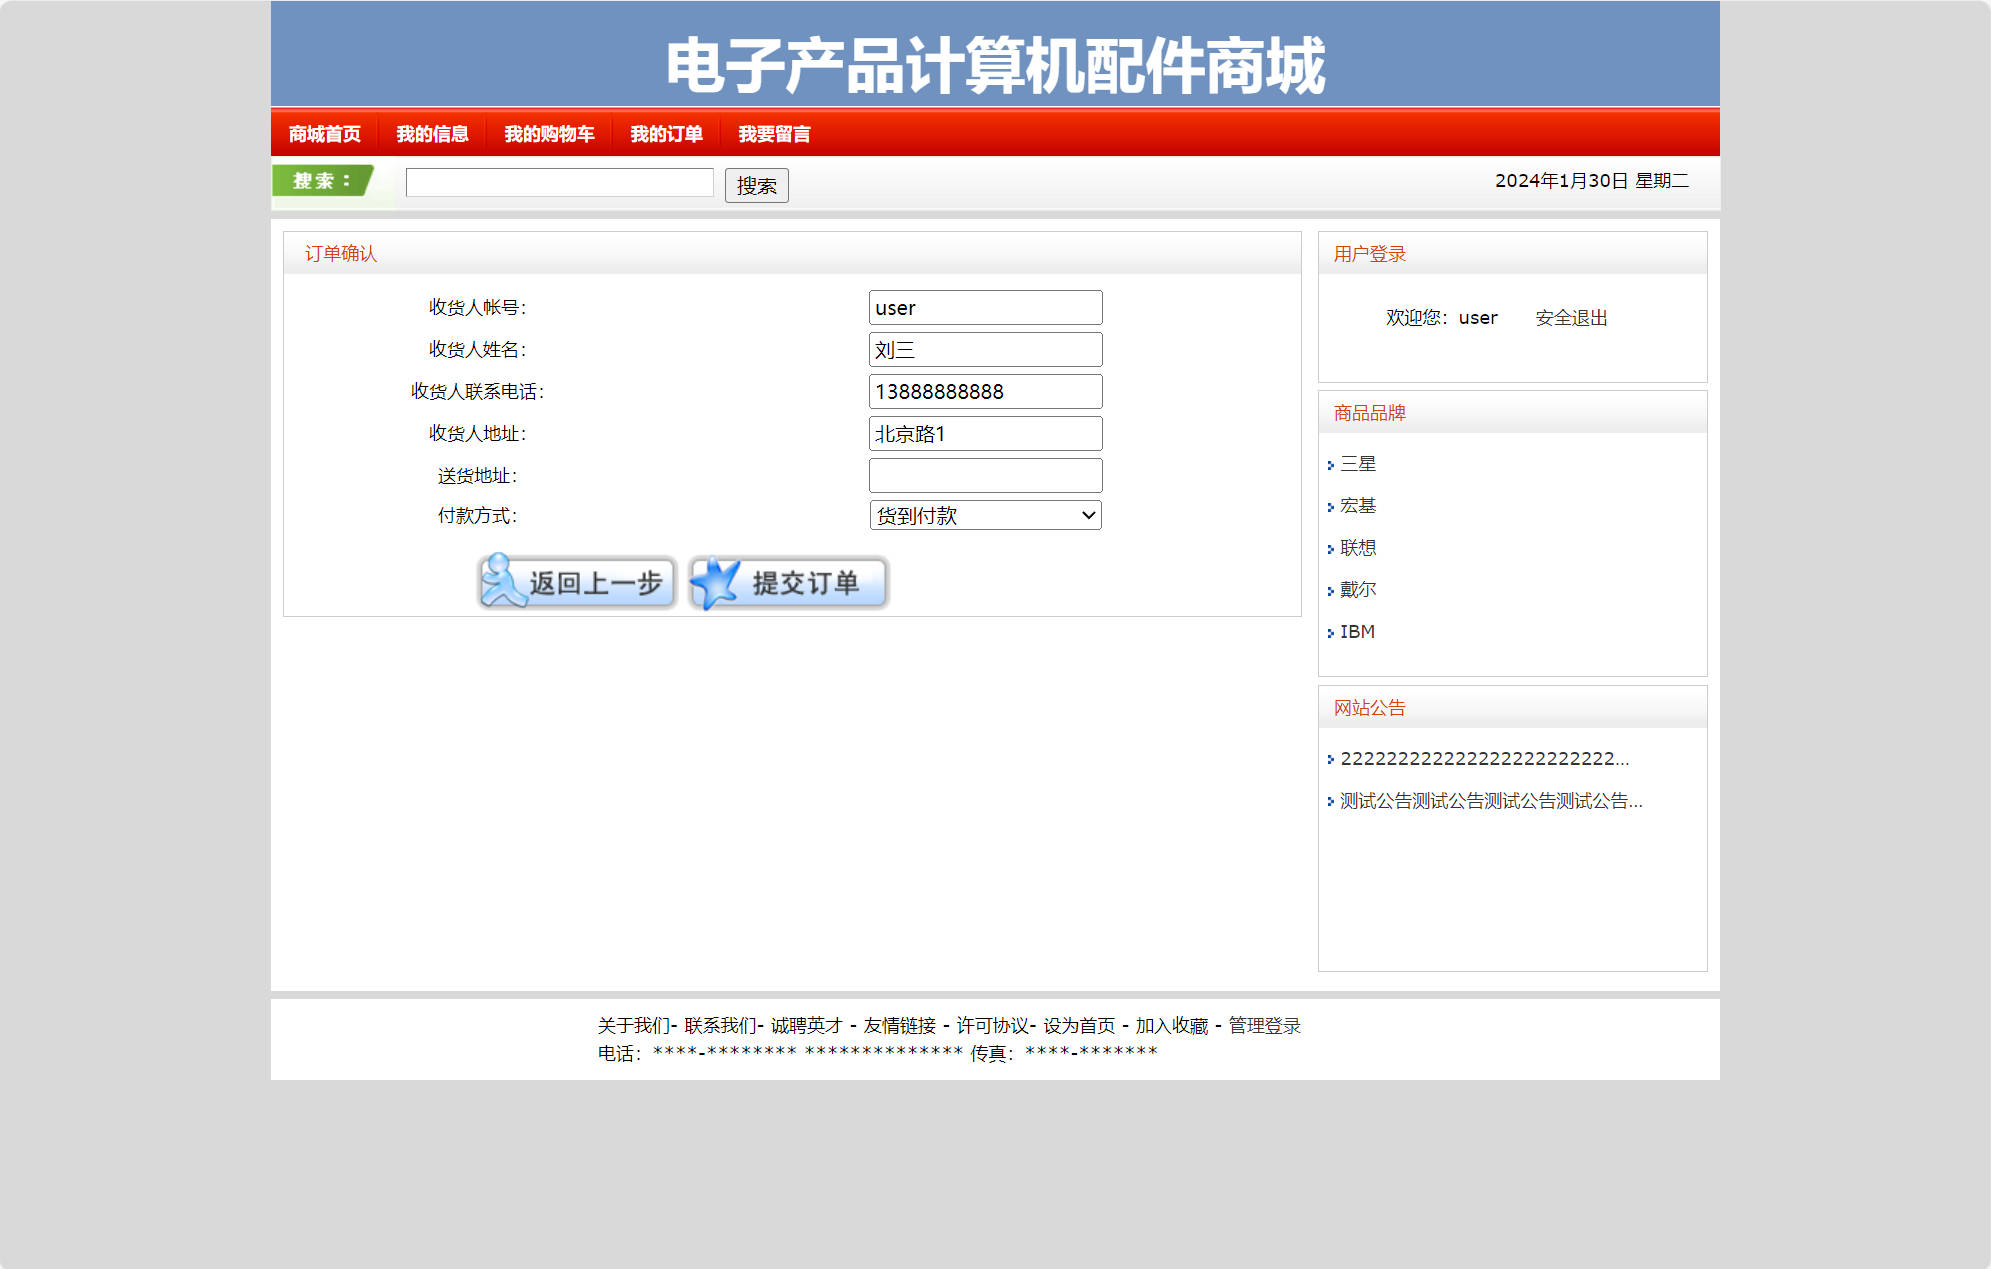Click the 返回上一步 (back) button with person icon

click(577, 582)
